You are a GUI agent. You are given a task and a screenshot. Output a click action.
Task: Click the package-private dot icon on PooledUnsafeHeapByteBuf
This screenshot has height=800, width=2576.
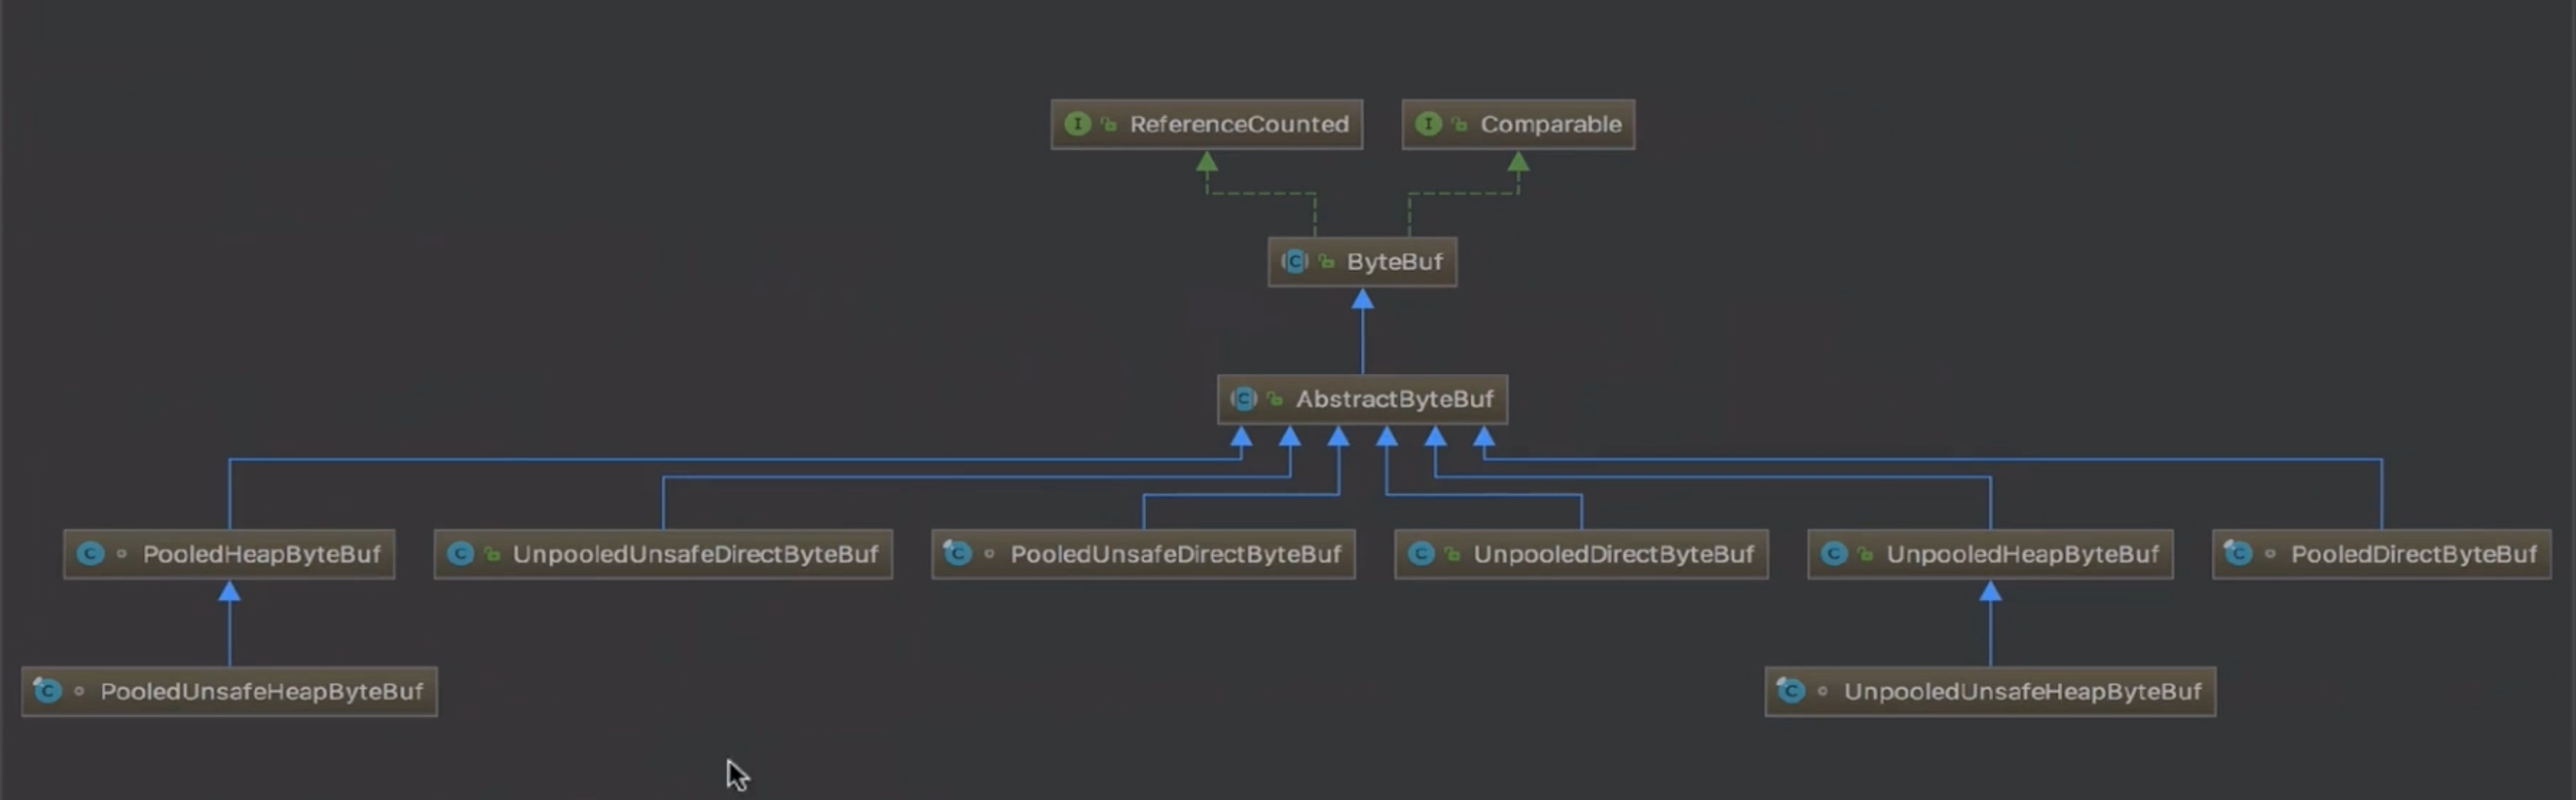79,691
